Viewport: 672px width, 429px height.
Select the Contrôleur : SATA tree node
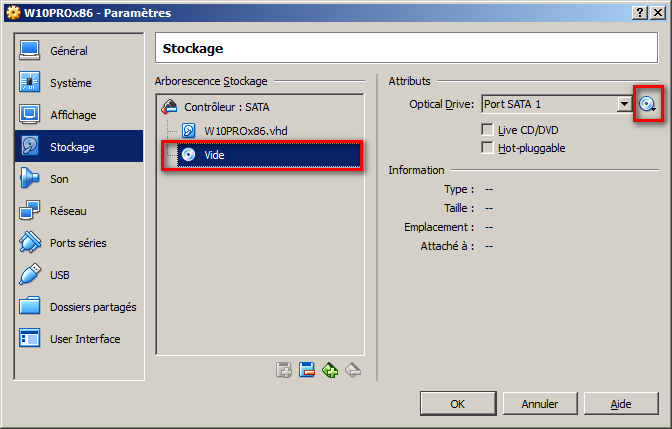tap(226, 106)
